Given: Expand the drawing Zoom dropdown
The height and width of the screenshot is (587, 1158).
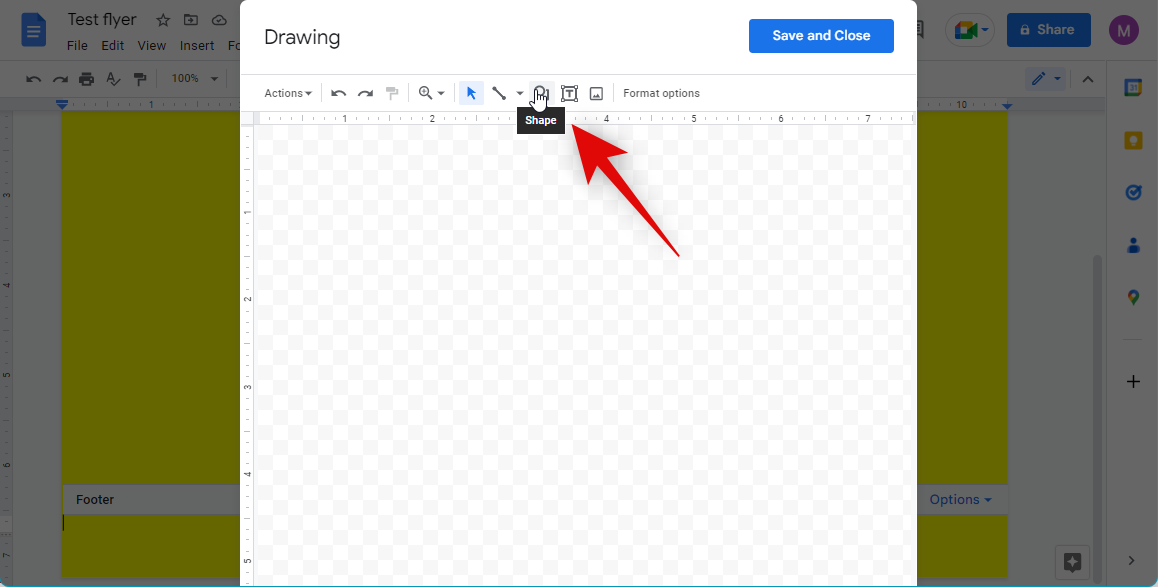Looking at the screenshot, I should [x=432, y=93].
